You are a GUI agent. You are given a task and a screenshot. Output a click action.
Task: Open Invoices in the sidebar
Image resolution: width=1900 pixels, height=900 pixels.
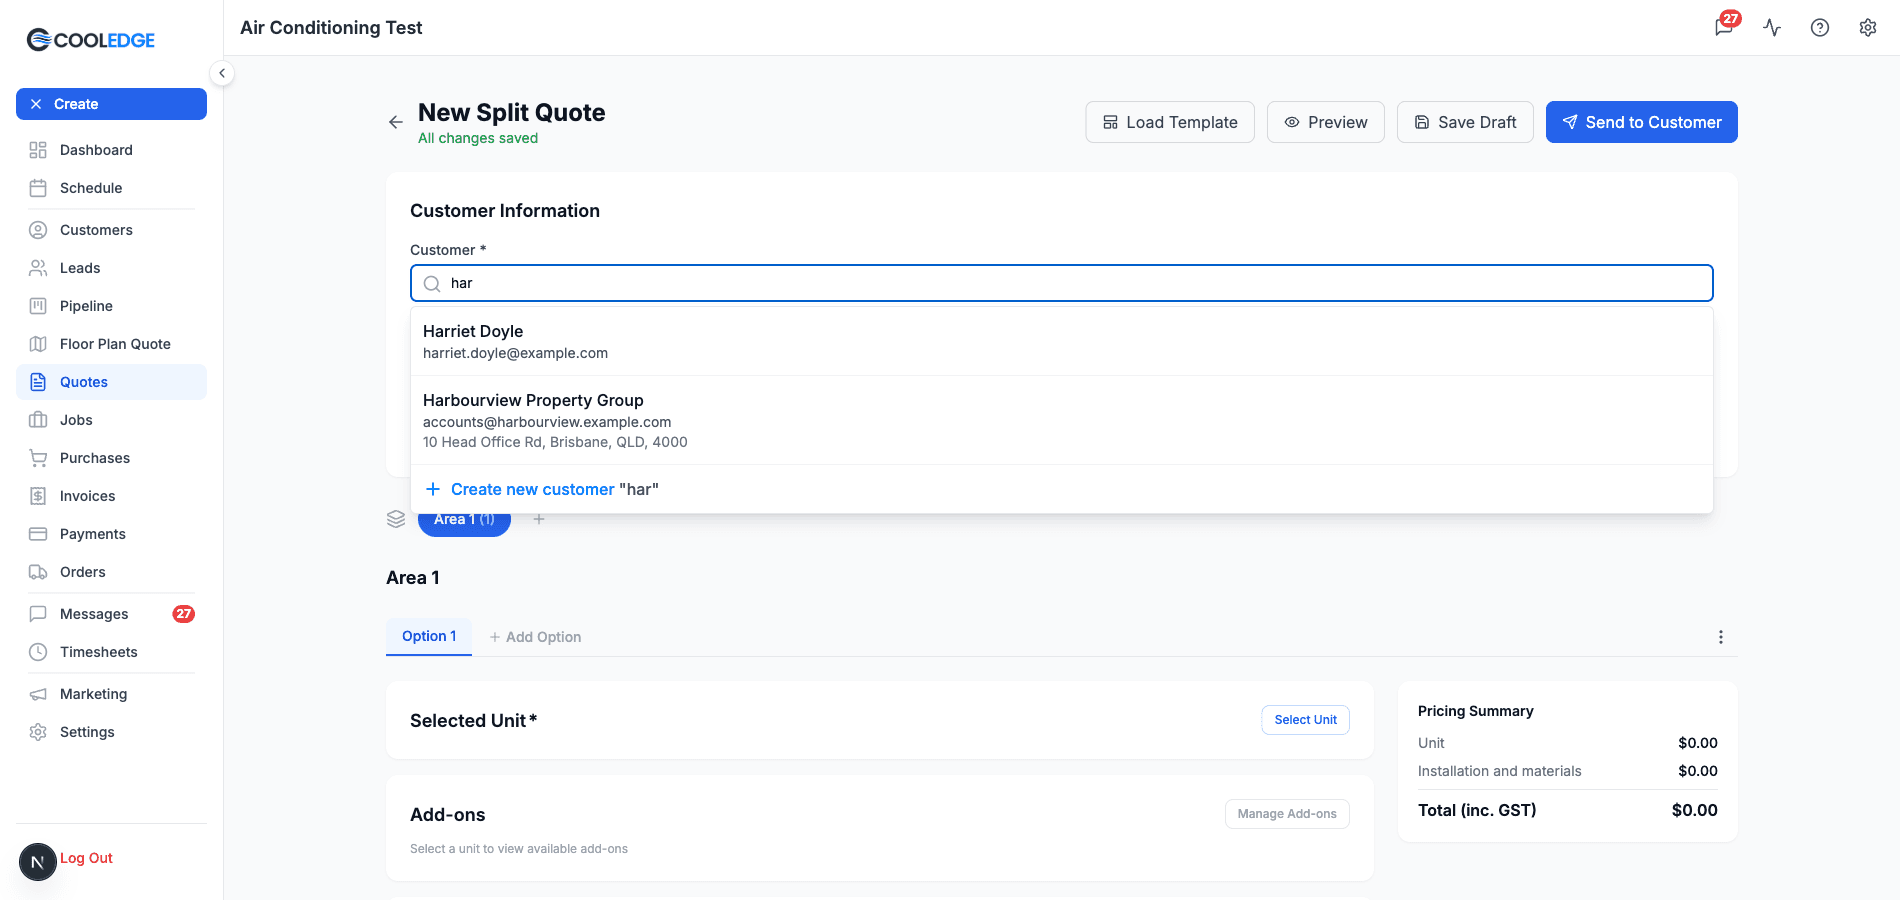tap(111, 496)
